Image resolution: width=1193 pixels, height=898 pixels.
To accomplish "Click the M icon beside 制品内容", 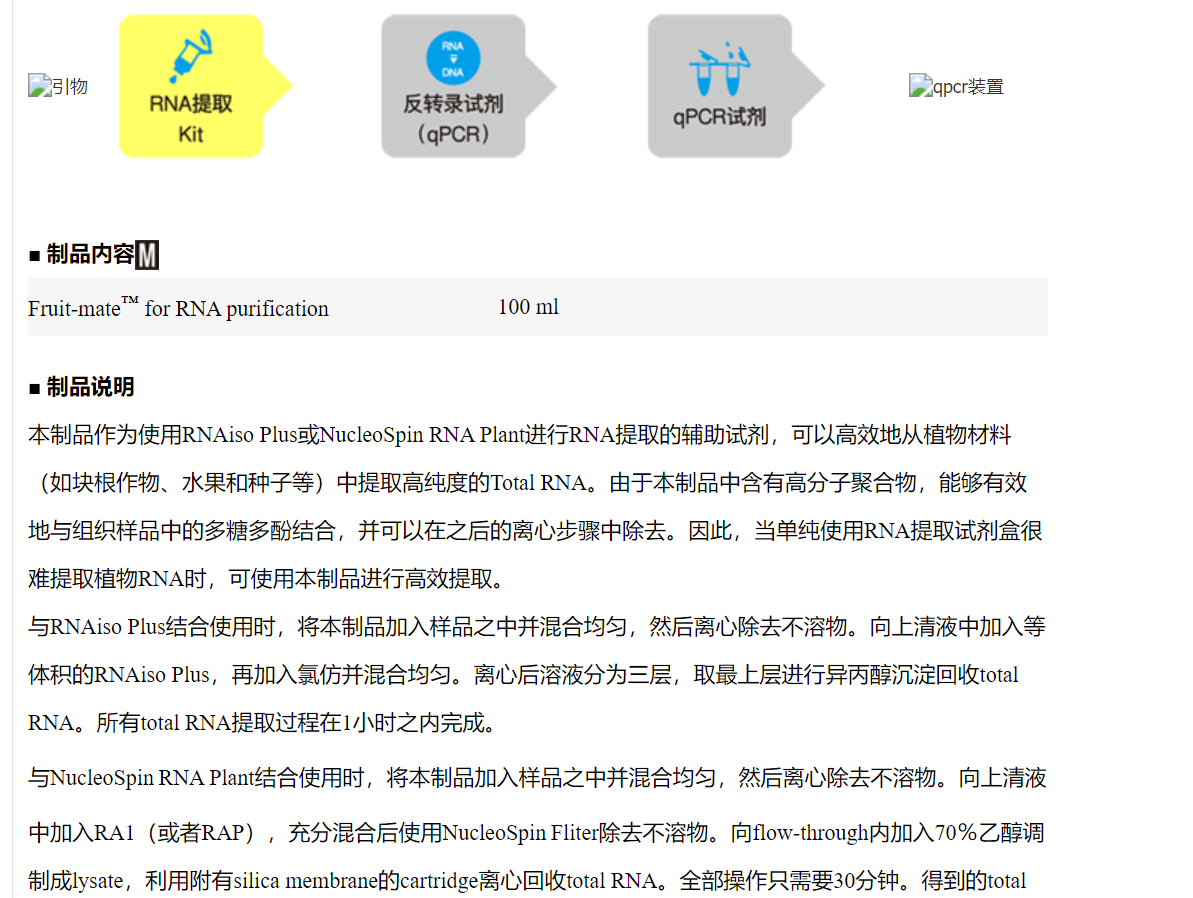I will tap(147, 256).
